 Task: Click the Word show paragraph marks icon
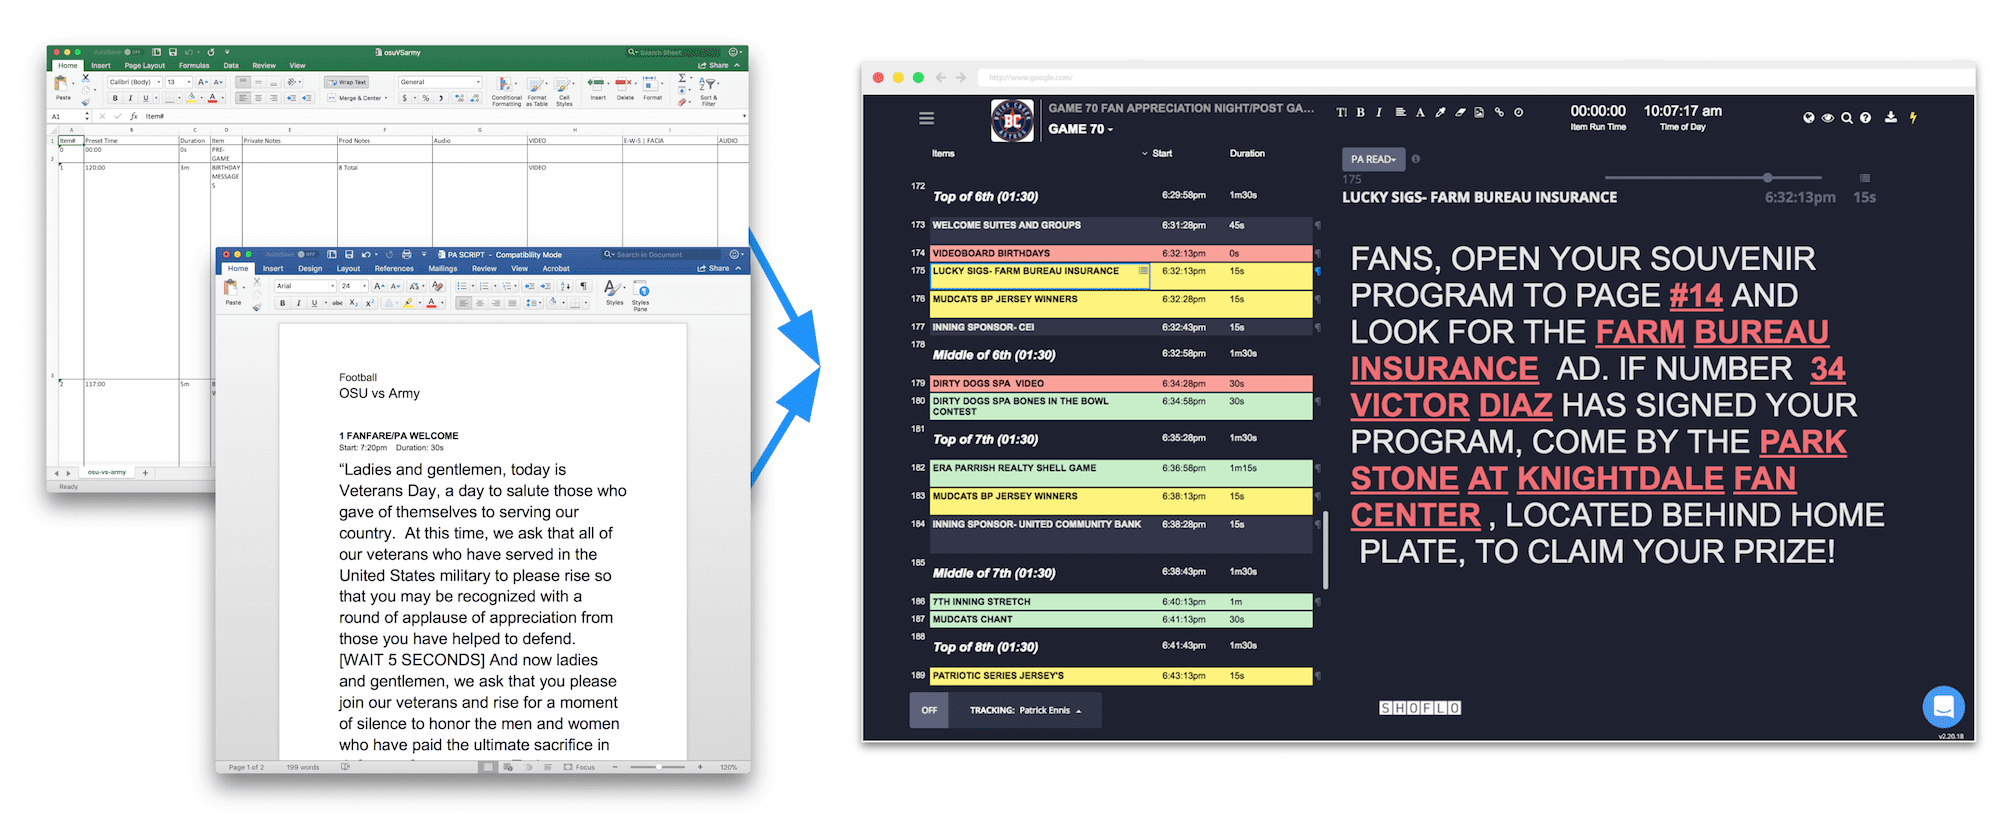584,286
